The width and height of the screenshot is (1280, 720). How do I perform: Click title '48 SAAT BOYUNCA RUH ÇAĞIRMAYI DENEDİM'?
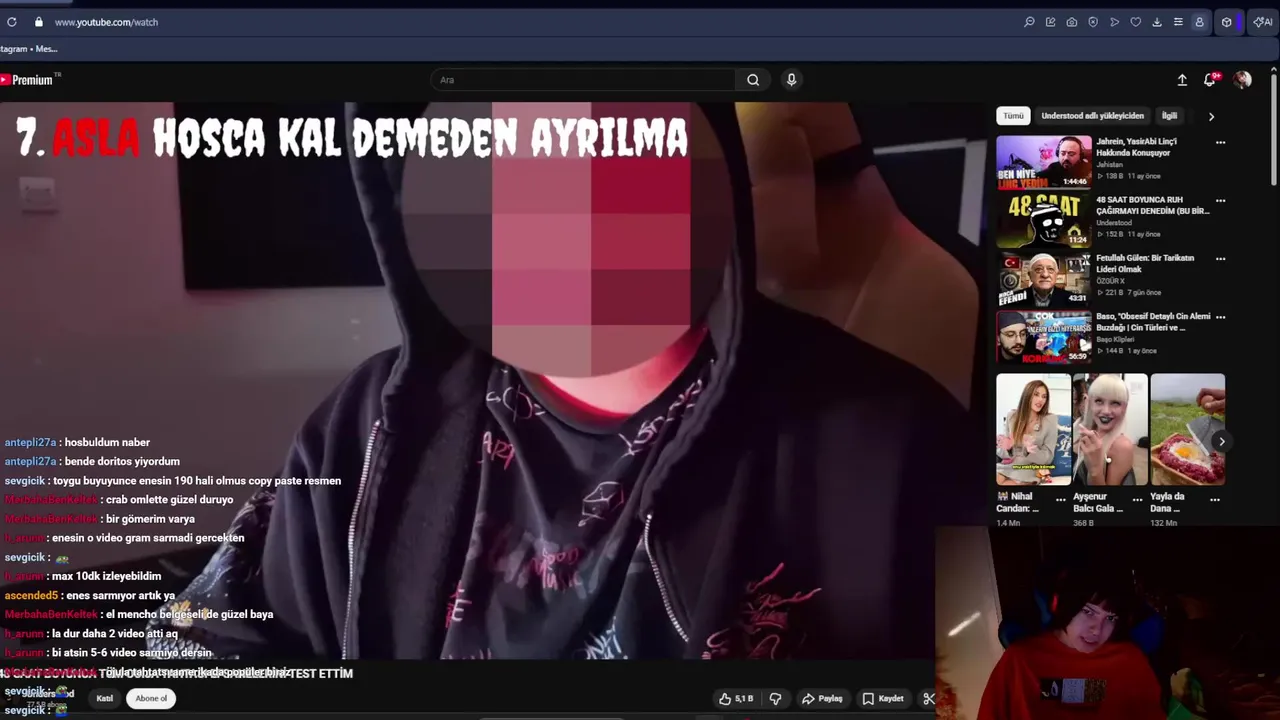coord(1152,205)
